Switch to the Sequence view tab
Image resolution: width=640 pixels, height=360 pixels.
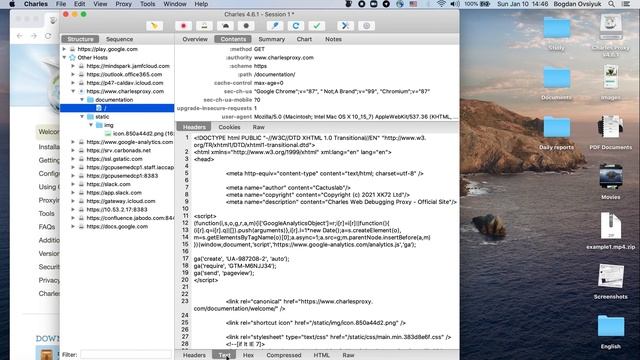tap(119, 39)
